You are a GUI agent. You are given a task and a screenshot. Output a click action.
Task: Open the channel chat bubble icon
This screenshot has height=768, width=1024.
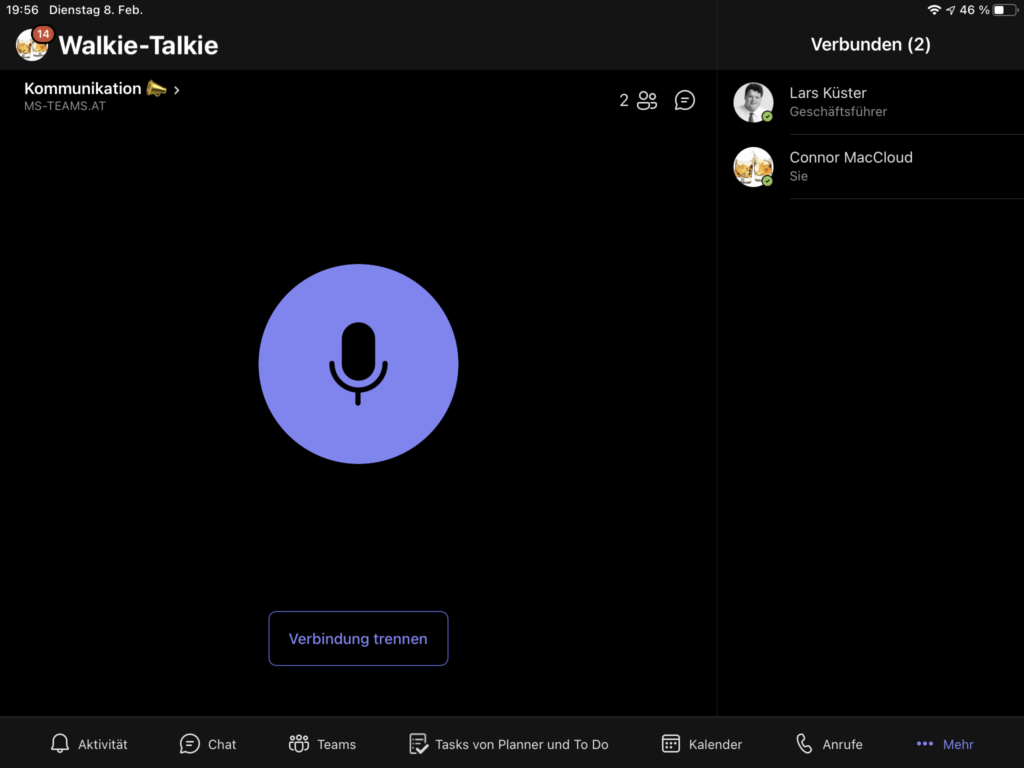[x=684, y=101]
